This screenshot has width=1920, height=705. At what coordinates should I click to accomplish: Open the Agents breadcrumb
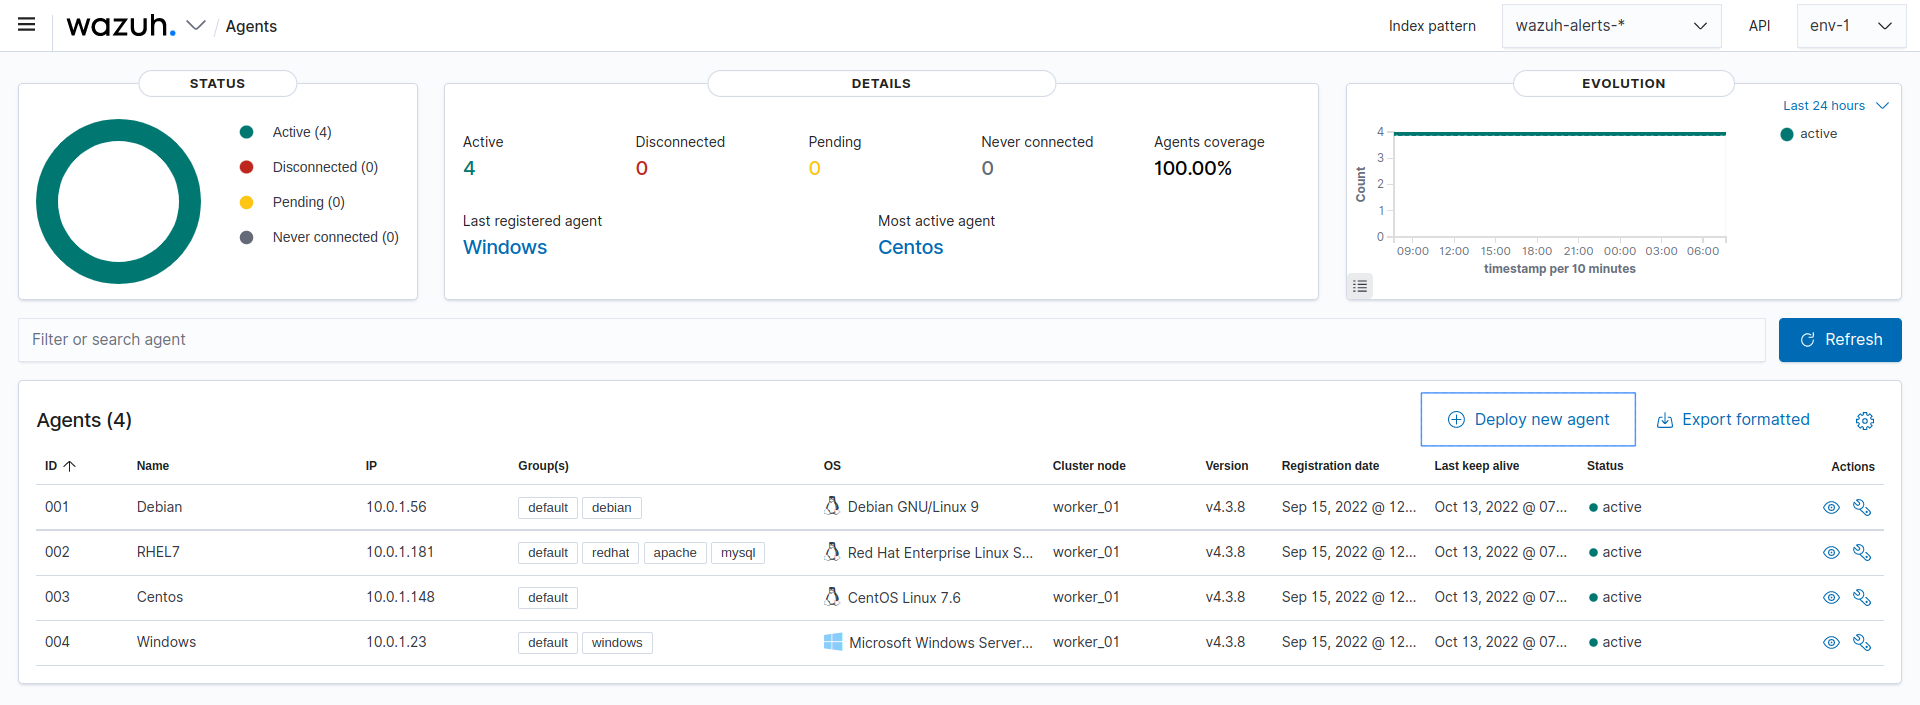(251, 26)
